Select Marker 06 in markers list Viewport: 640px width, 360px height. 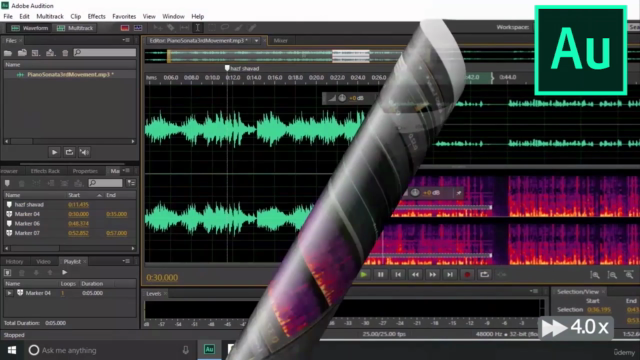[70, 224]
